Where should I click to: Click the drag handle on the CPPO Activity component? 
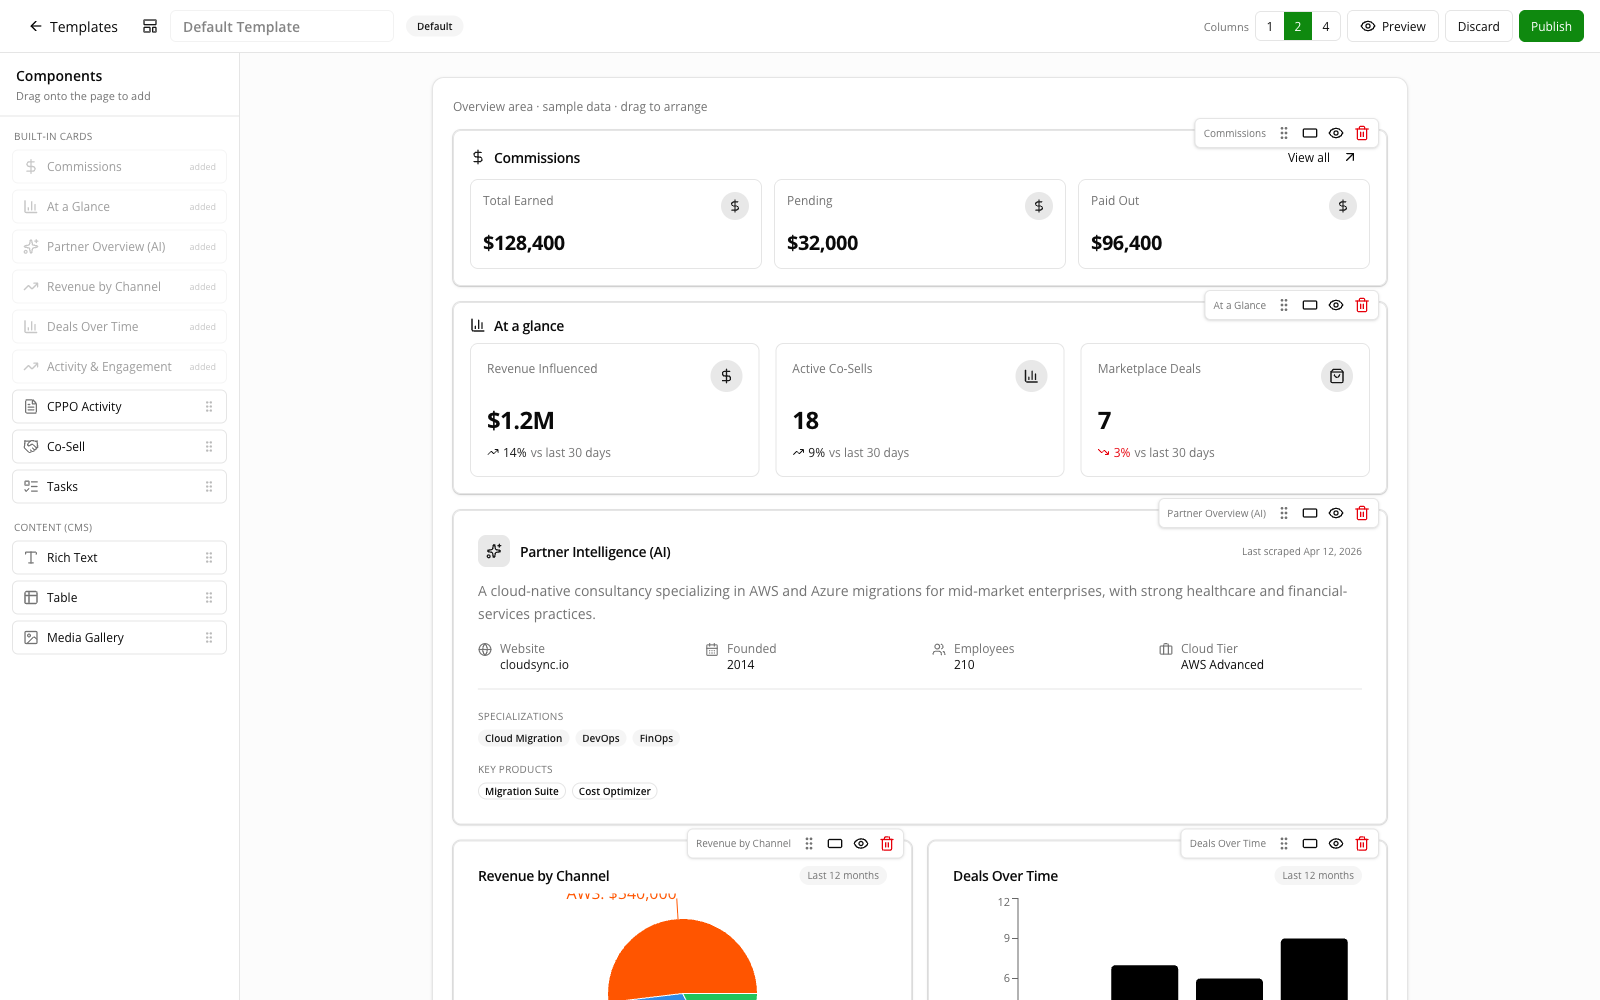point(209,407)
